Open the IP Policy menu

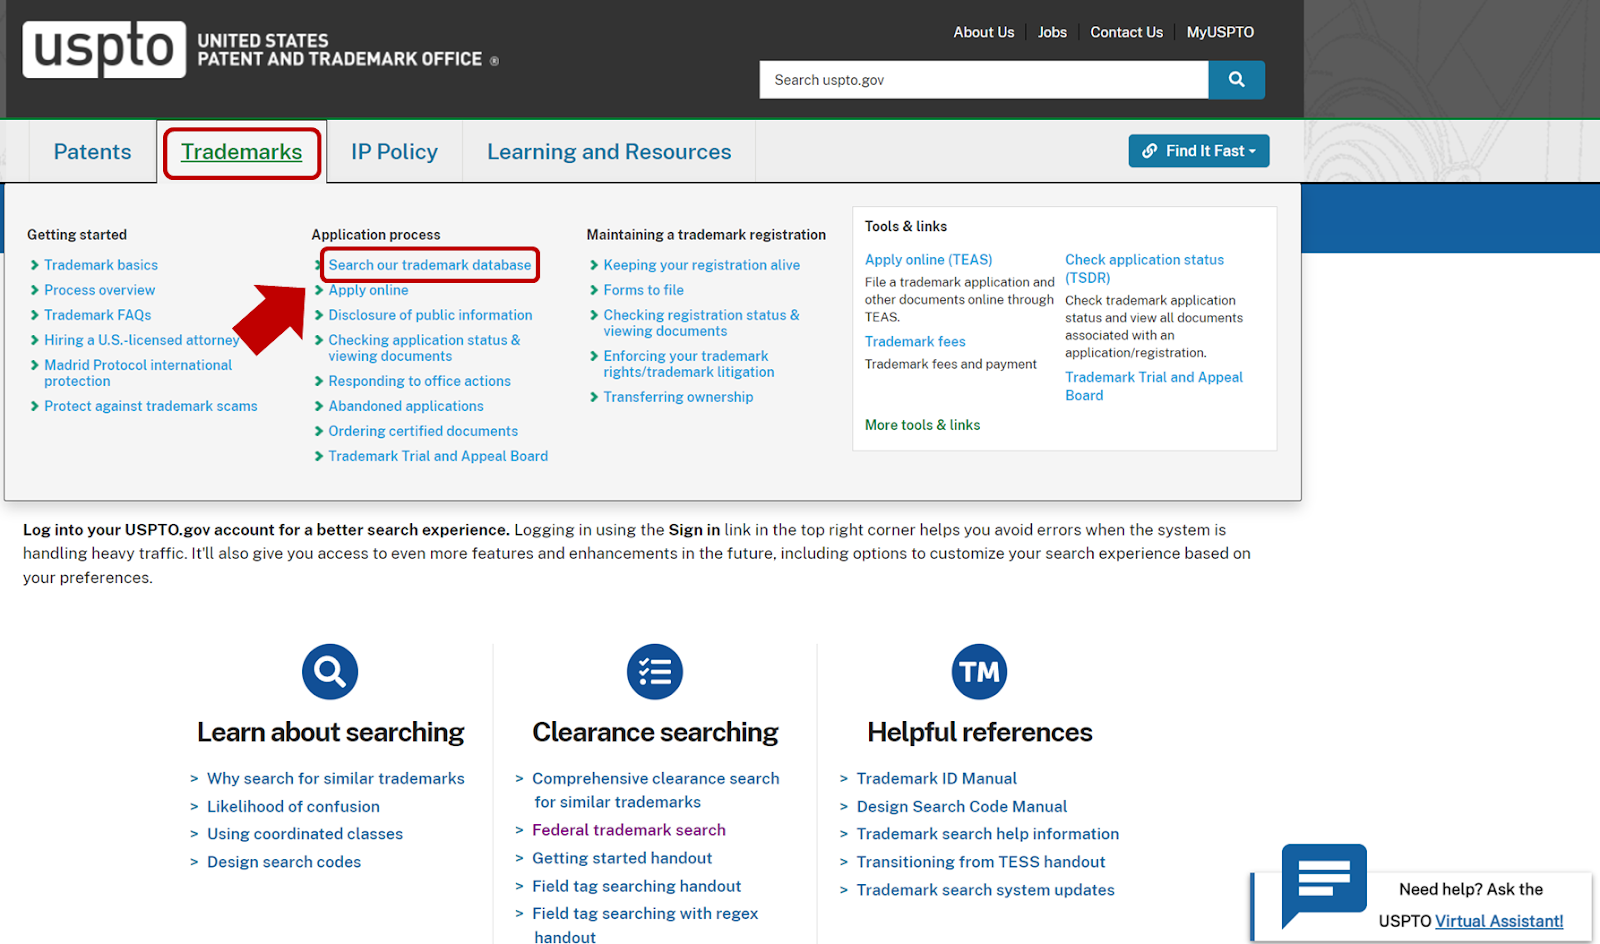(394, 152)
